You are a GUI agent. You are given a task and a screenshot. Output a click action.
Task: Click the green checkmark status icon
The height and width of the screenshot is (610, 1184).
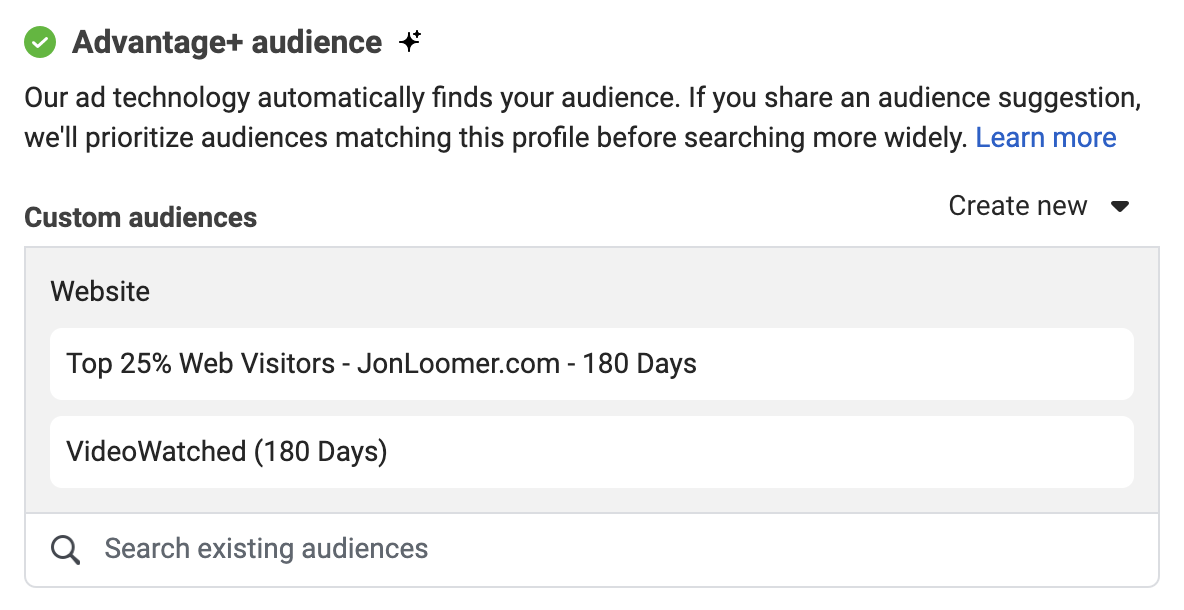click(x=40, y=42)
